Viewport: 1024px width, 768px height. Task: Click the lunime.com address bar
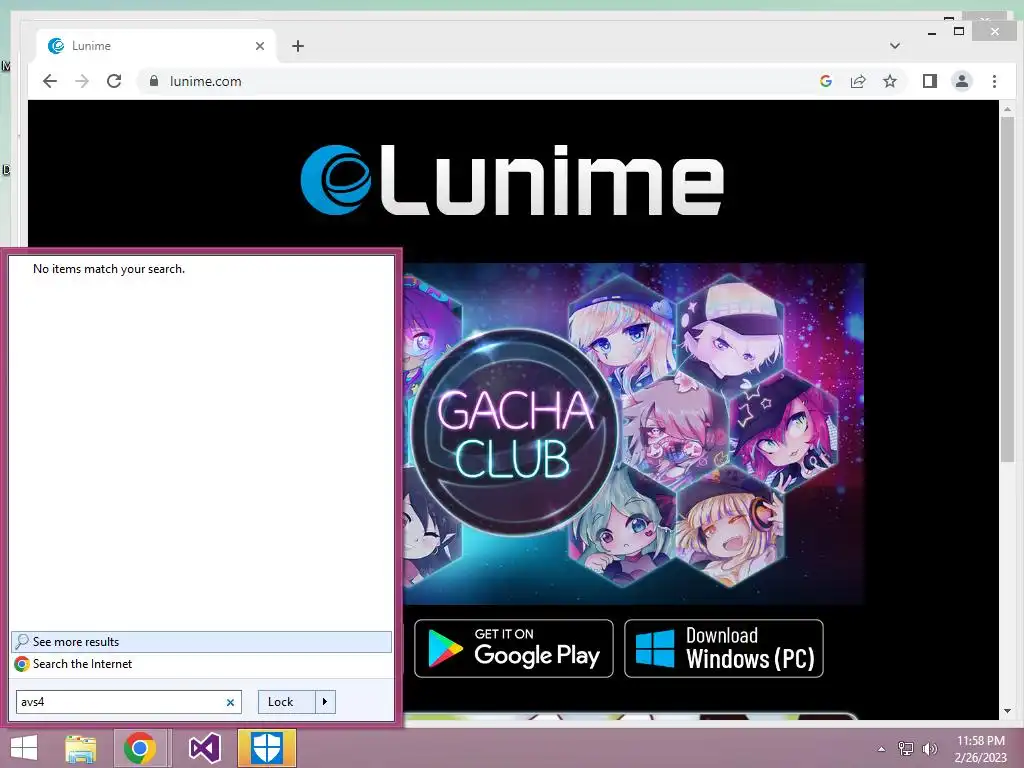483,81
